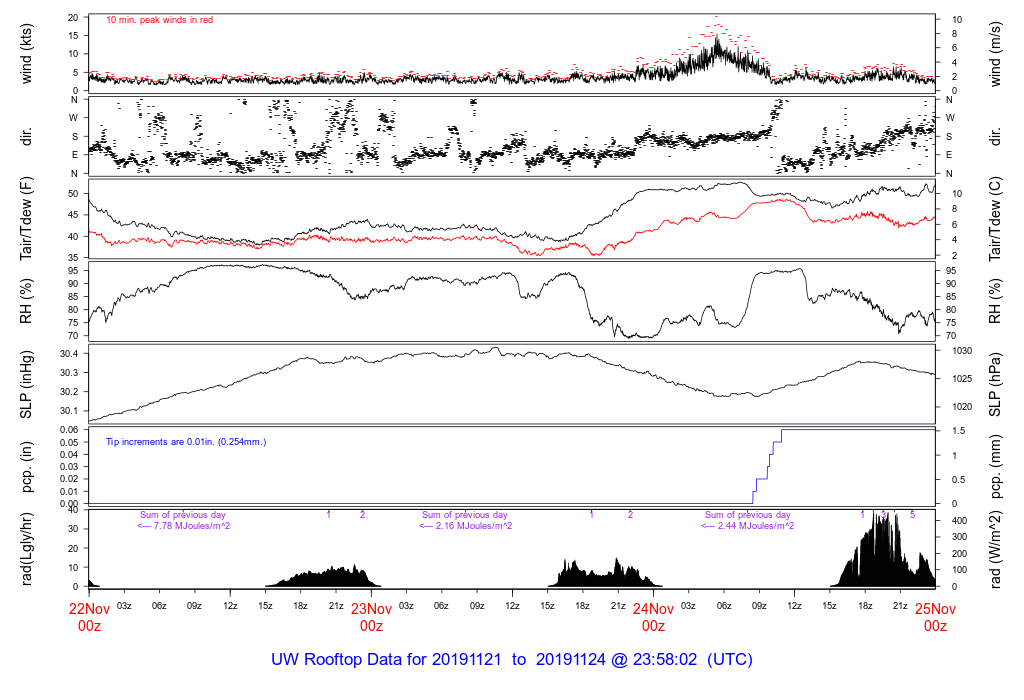Click the '30.4' tick on the SLP axis
The width and height of the screenshot is (1024, 700).
tap(69, 354)
